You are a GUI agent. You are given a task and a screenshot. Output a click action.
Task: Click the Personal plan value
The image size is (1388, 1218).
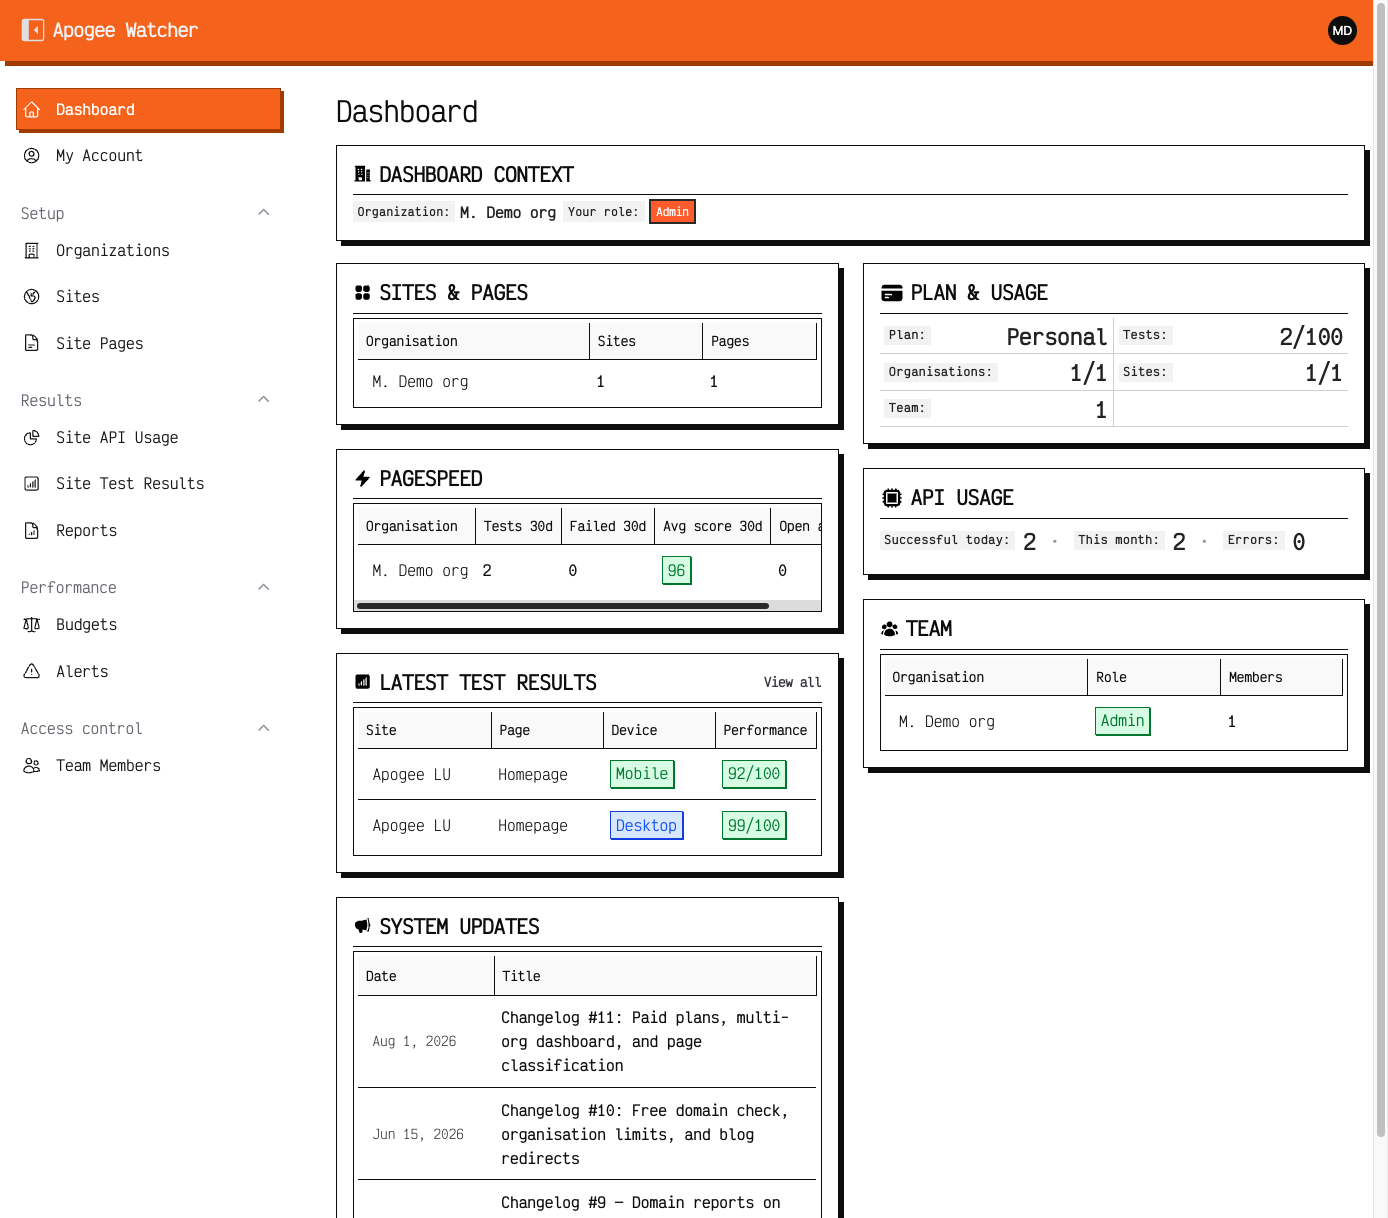[1056, 337]
